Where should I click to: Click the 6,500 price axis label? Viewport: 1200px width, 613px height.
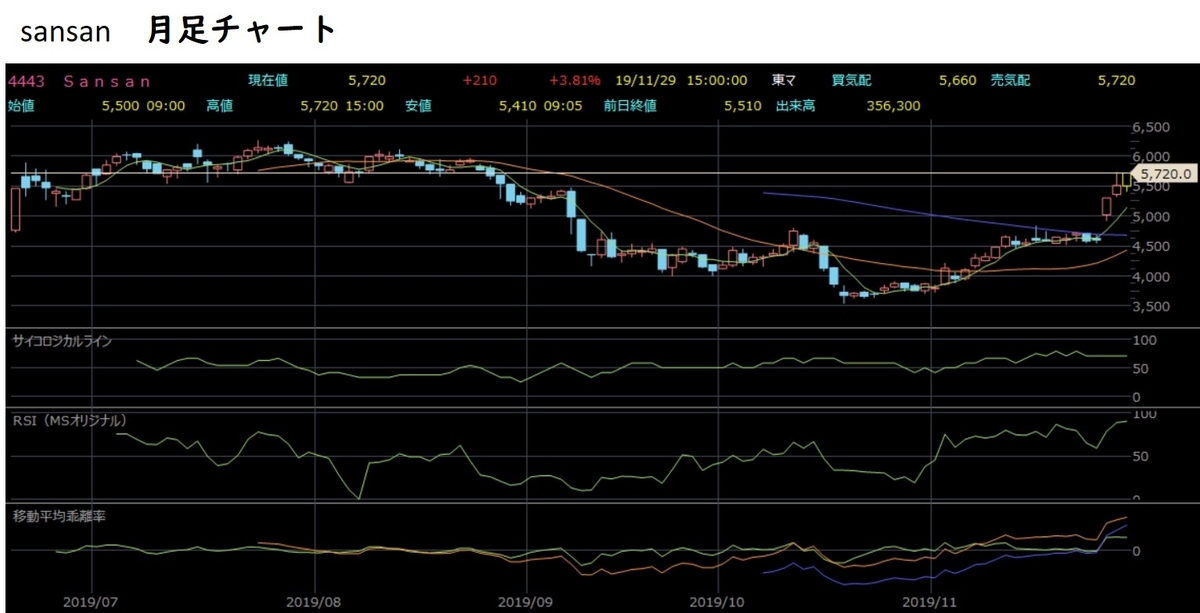click(1150, 128)
